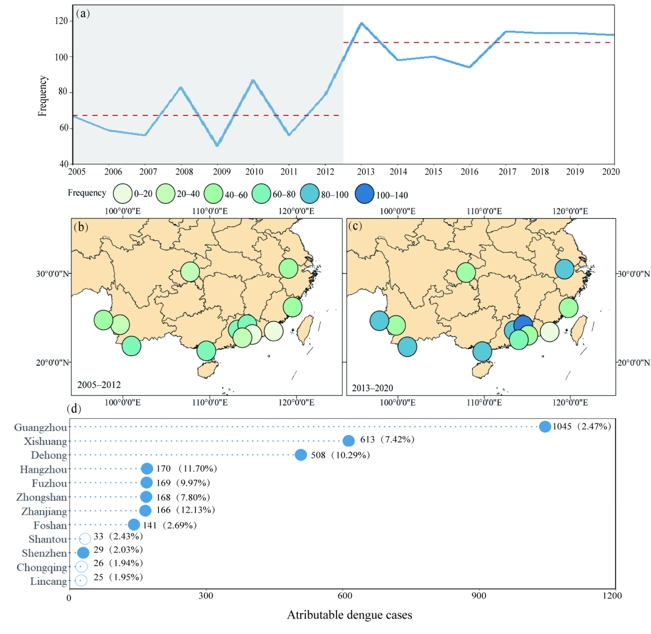Click the Zhanjiang 166 data dot
This screenshot has width=651, height=634.
tap(145, 511)
